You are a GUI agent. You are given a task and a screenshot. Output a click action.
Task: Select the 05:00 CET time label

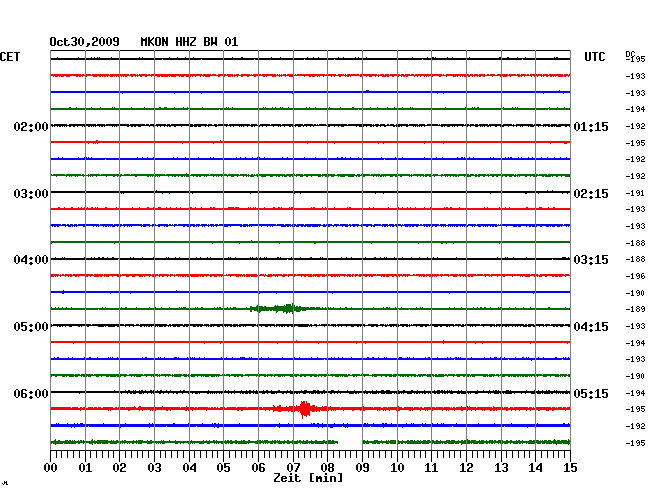point(31,327)
